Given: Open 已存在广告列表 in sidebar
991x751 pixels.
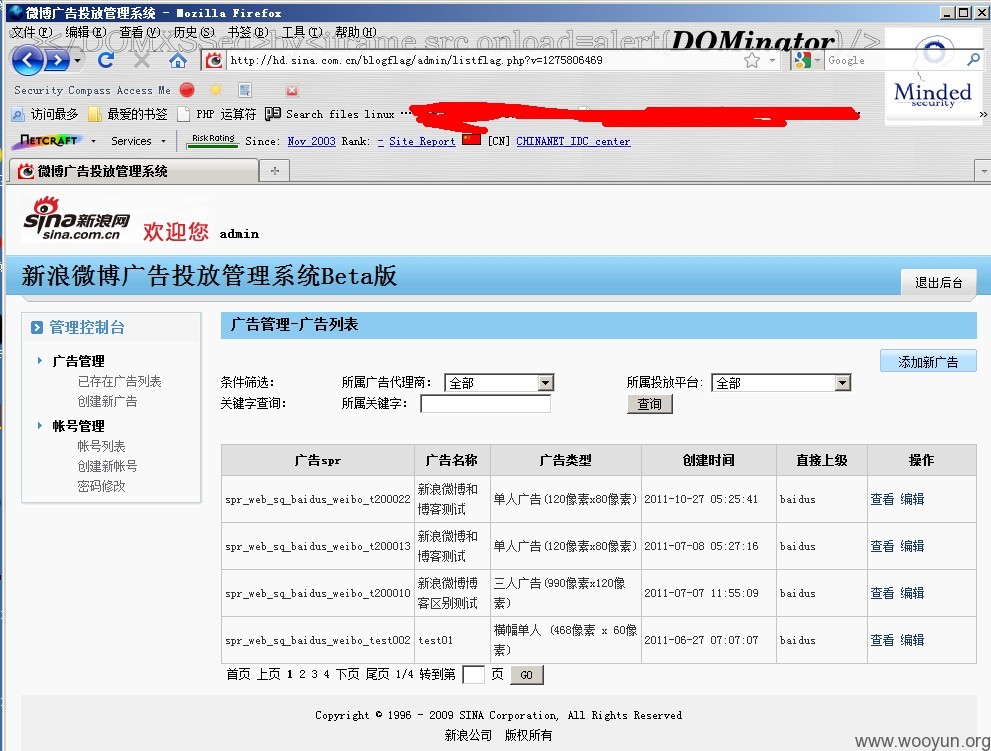Looking at the screenshot, I should pyautogui.click(x=119, y=381).
